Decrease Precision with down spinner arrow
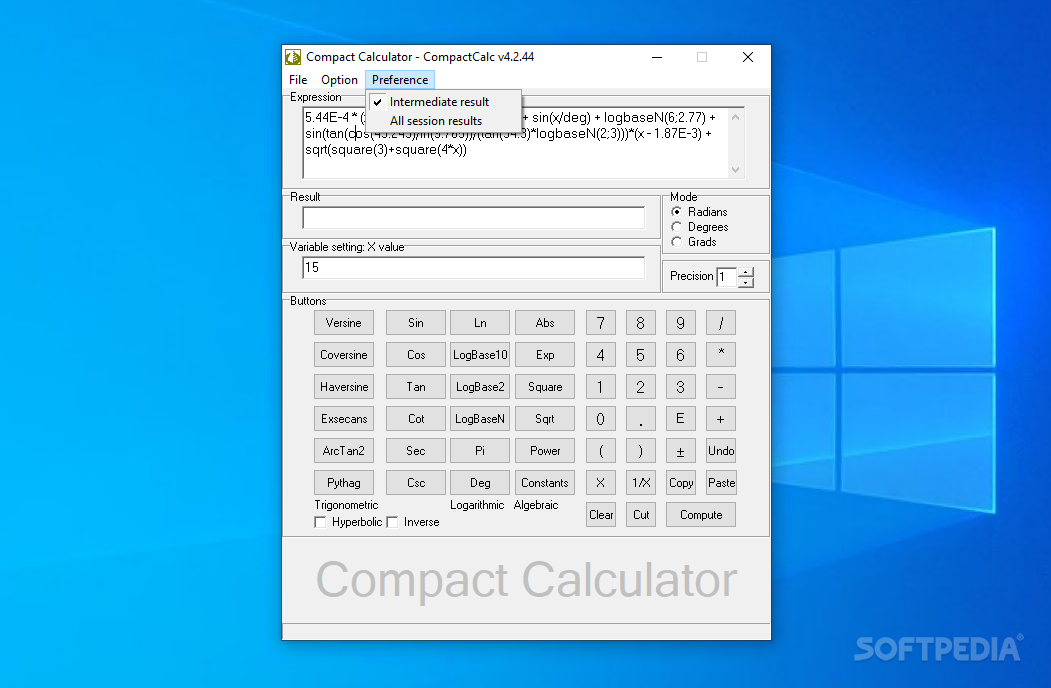The height and width of the screenshot is (688, 1051). click(x=746, y=282)
